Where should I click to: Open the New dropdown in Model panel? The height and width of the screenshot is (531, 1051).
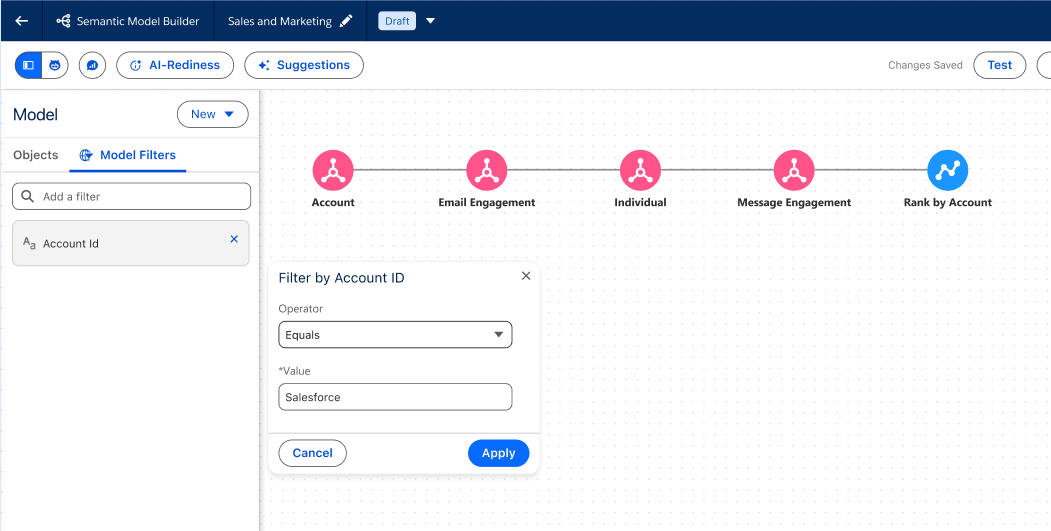[212, 115]
